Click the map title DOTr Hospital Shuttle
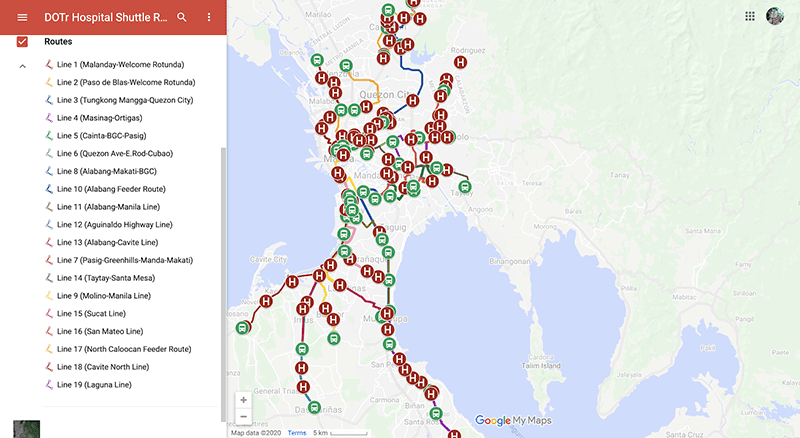800x438 pixels. click(x=106, y=17)
